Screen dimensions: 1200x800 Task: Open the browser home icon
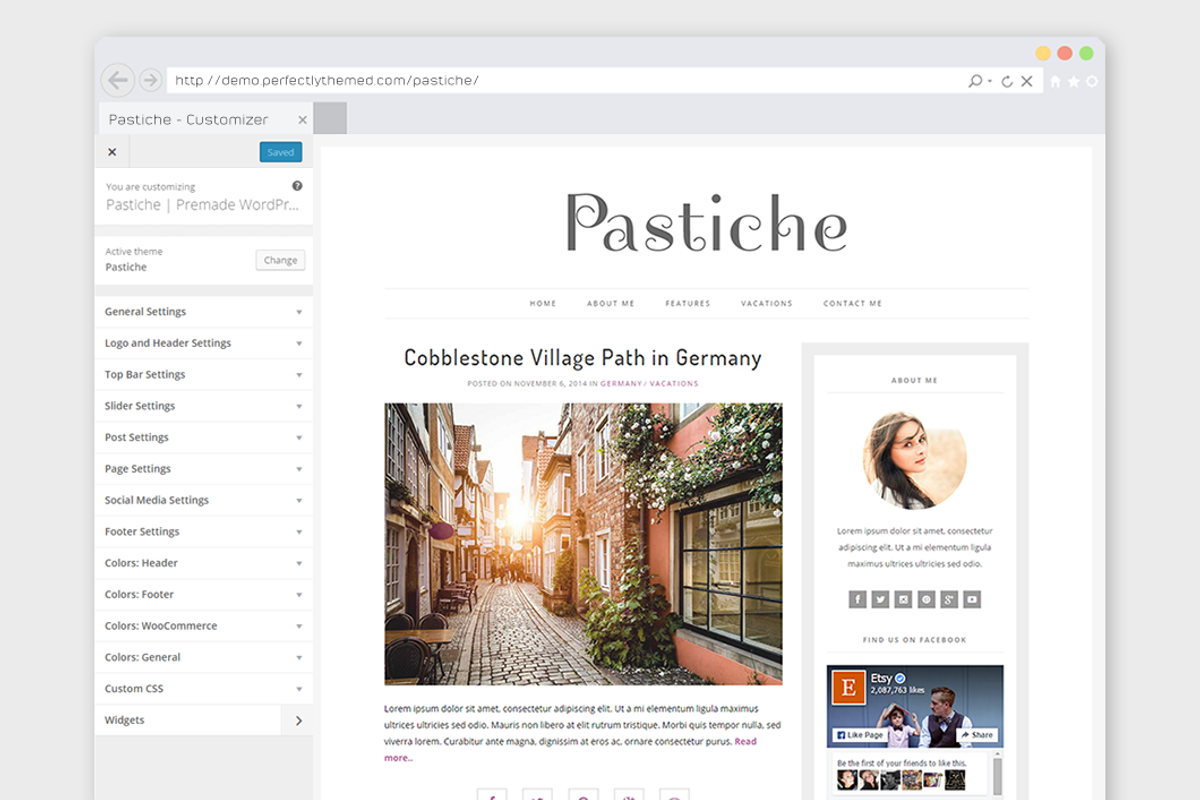1055,81
